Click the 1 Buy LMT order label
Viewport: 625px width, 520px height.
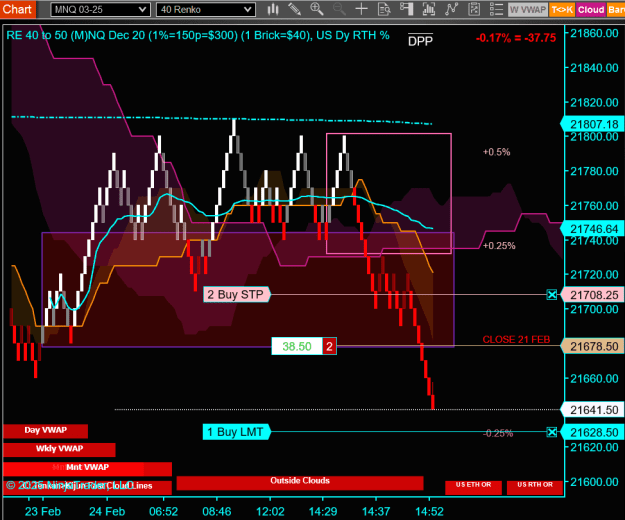tap(236, 432)
